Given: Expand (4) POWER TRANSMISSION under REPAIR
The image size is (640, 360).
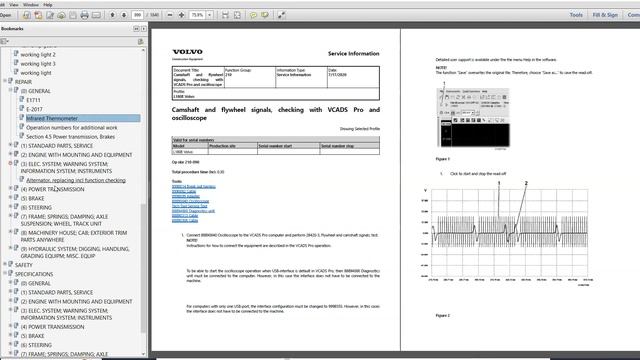Looking at the screenshot, I should click(x=11, y=189).
